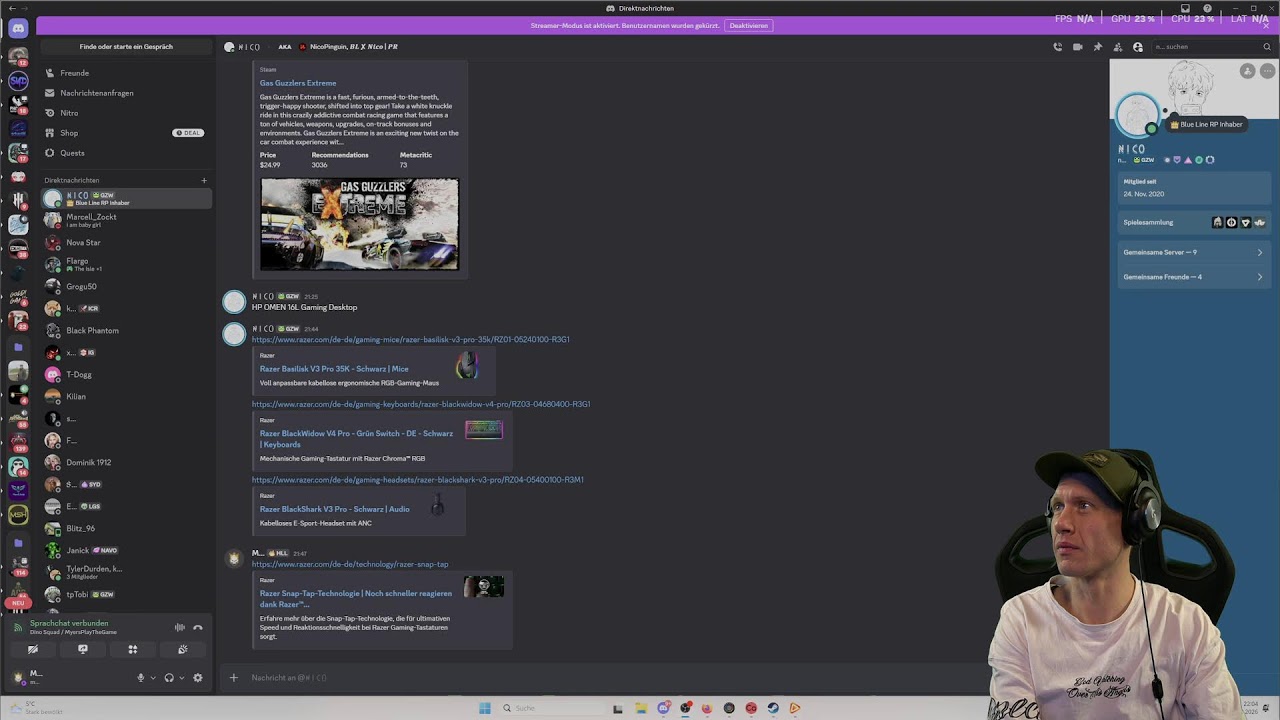Open File Explorer from the taskbar
1280x720 pixels.
(641, 708)
